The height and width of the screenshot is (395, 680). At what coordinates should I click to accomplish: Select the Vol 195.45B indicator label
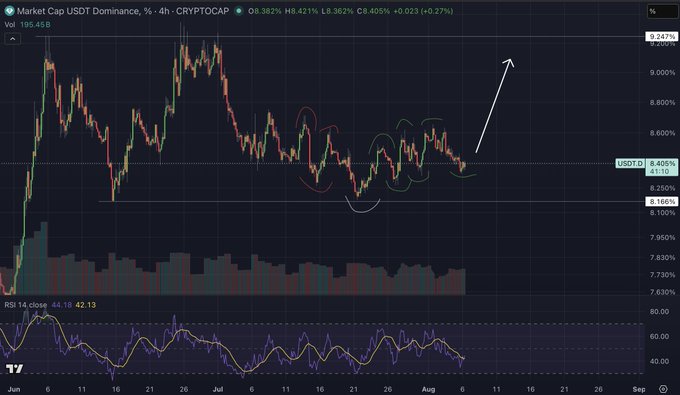[27, 25]
